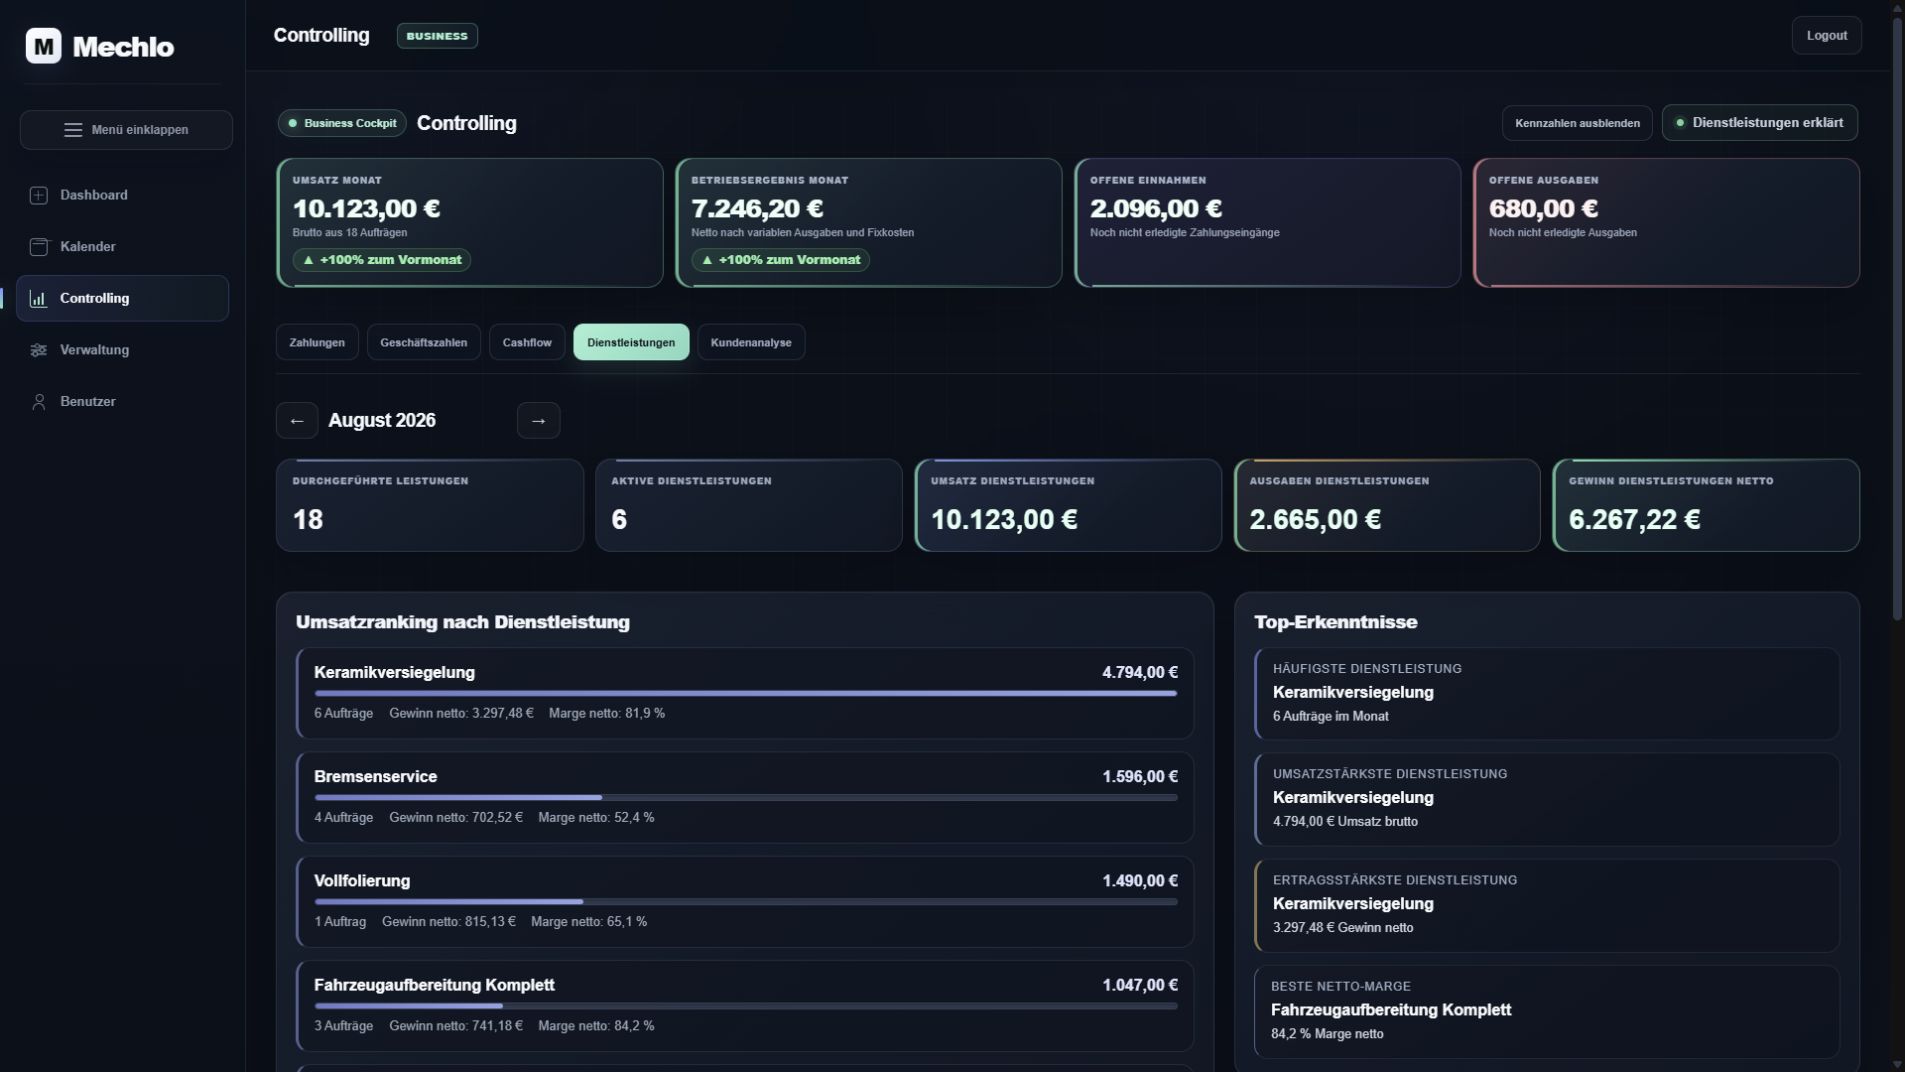Image resolution: width=1905 pixels, height=1072 pixels.
Task: Click the Logout button
Action: [1826, 36]
